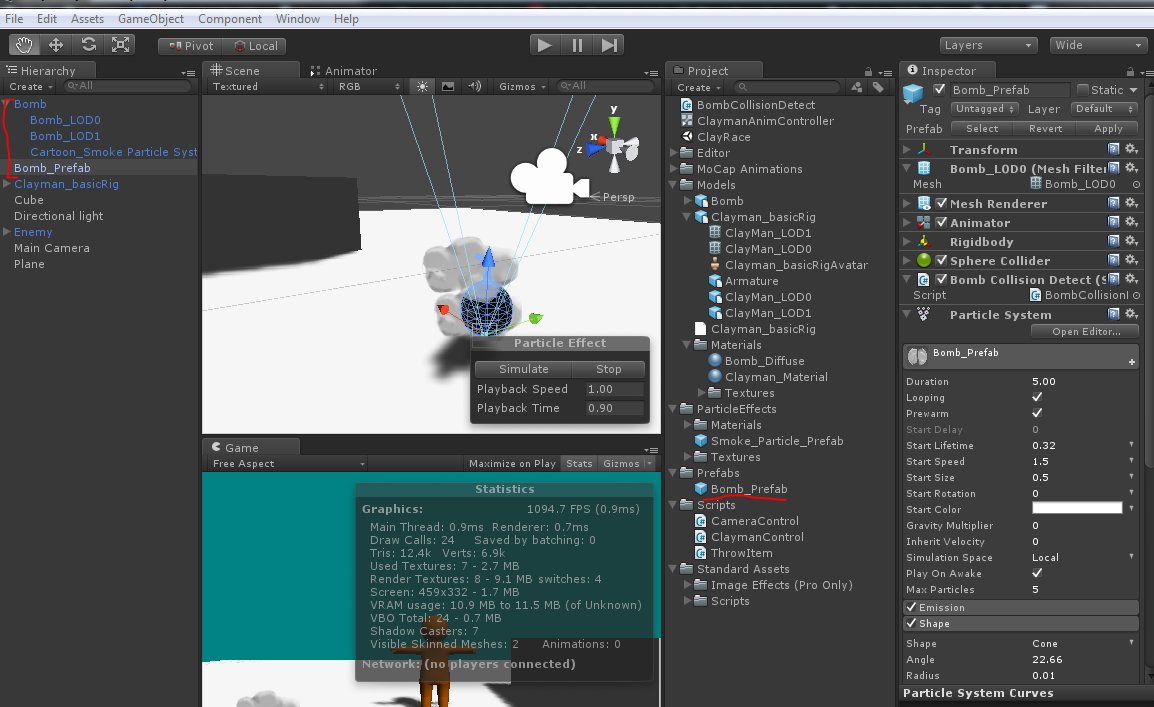Open the GameObject menu

coord(150,18)
